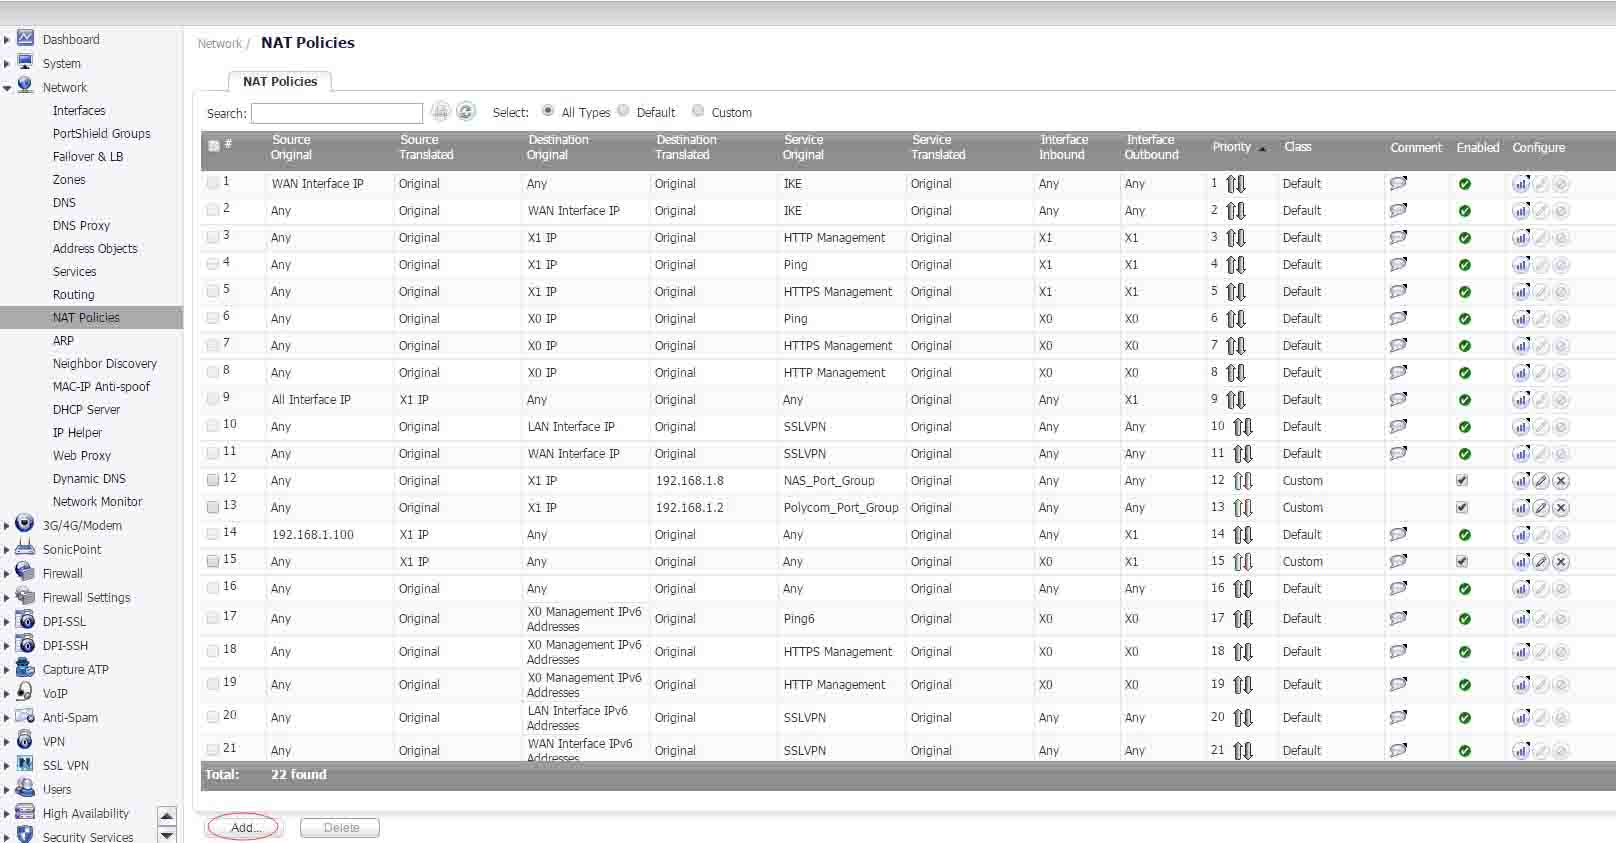
Task: Edit NAT policy 13 with pencil icon
Action: (1541, 508)
